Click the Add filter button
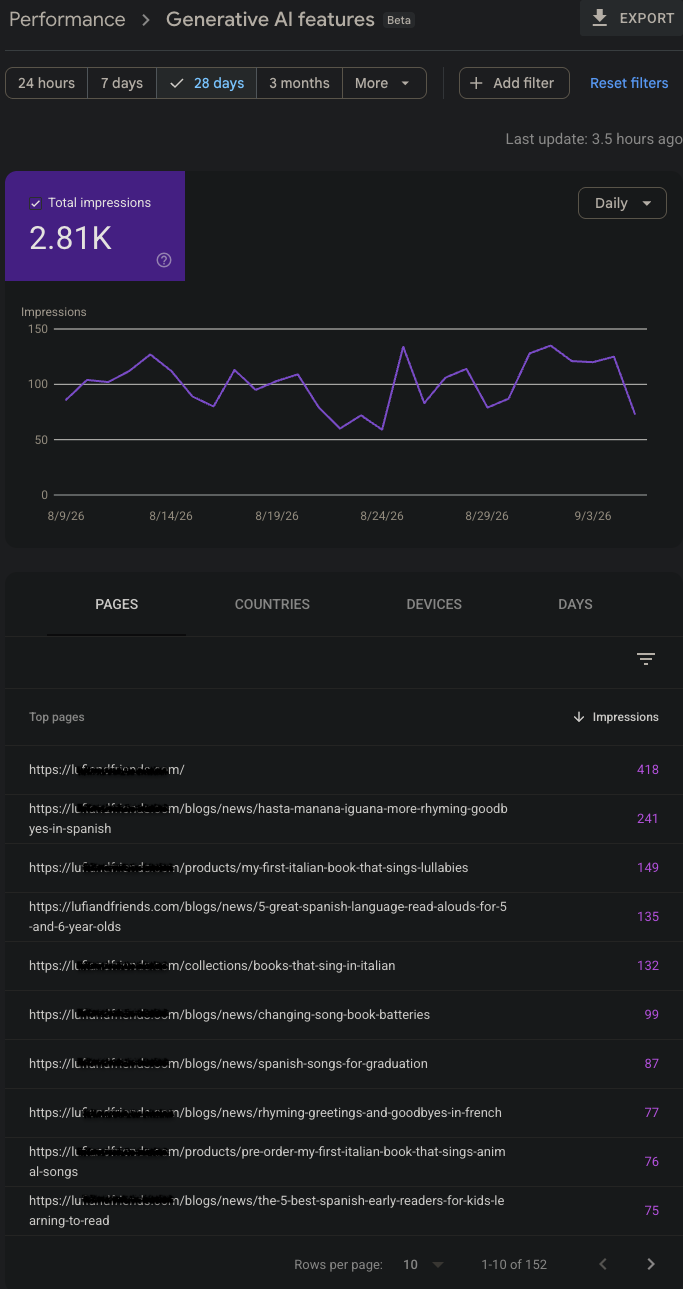Screen dimensions: 683x1289 click(514, 83)
